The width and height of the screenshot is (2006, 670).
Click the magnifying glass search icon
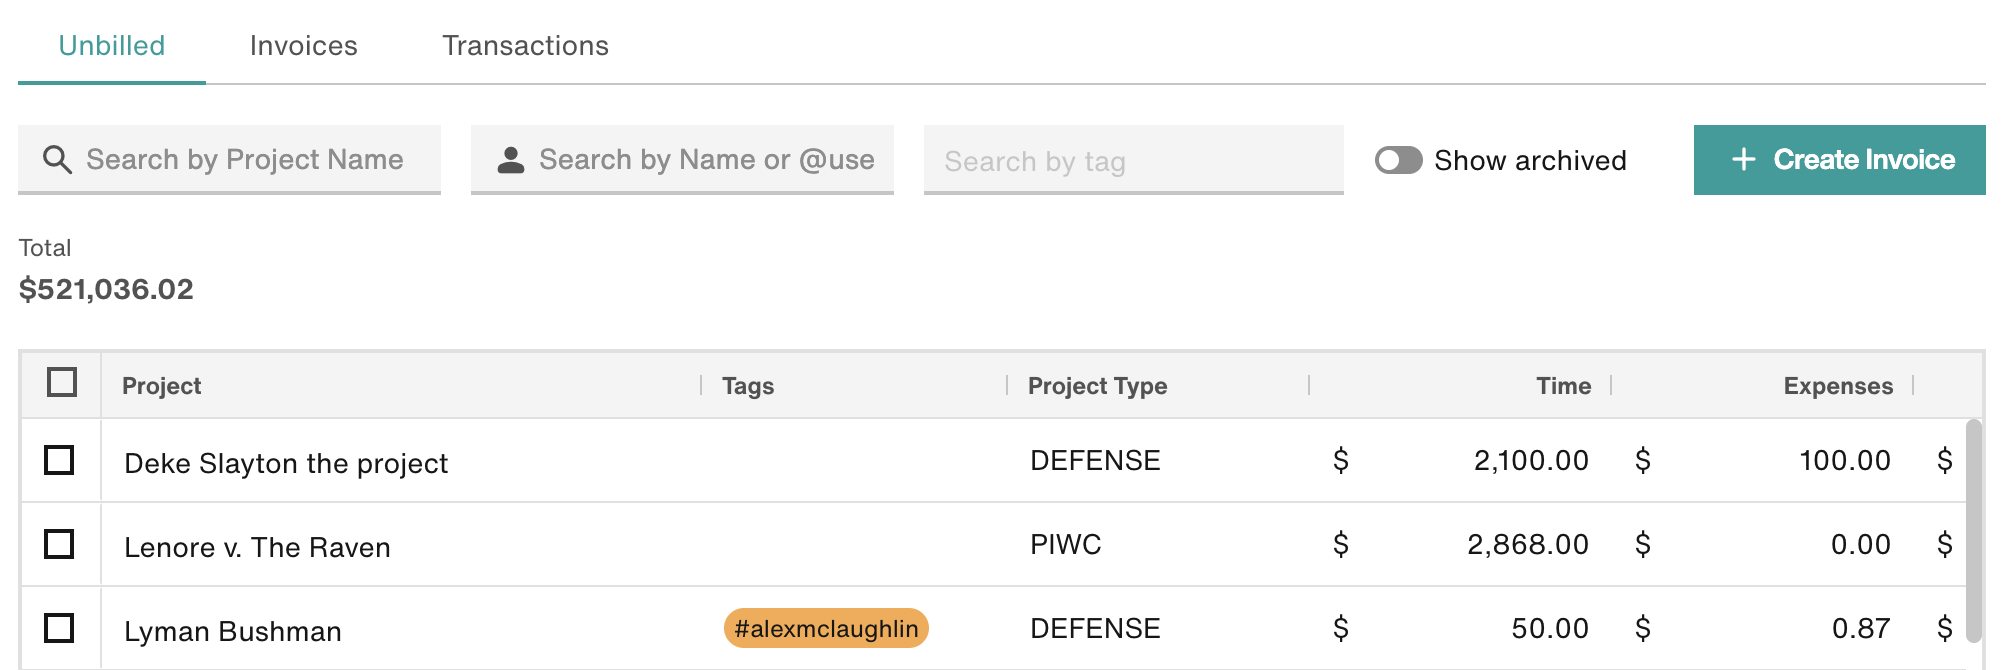click(x=57, y=160)
